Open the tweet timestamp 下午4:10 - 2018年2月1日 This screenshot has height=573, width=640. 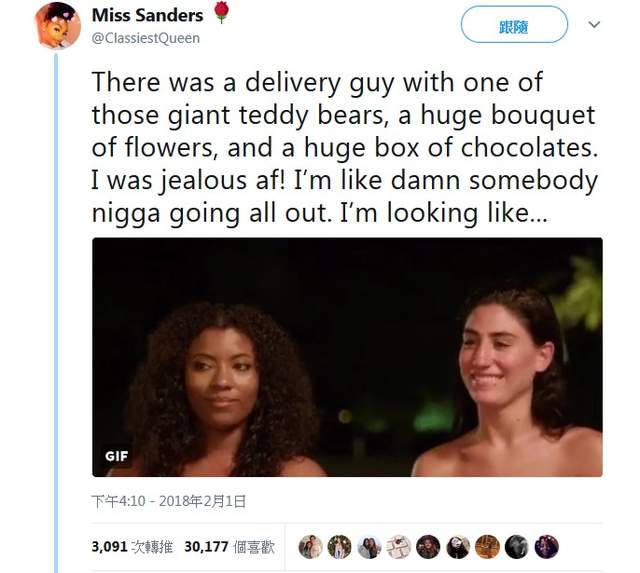tap(168, 500)
